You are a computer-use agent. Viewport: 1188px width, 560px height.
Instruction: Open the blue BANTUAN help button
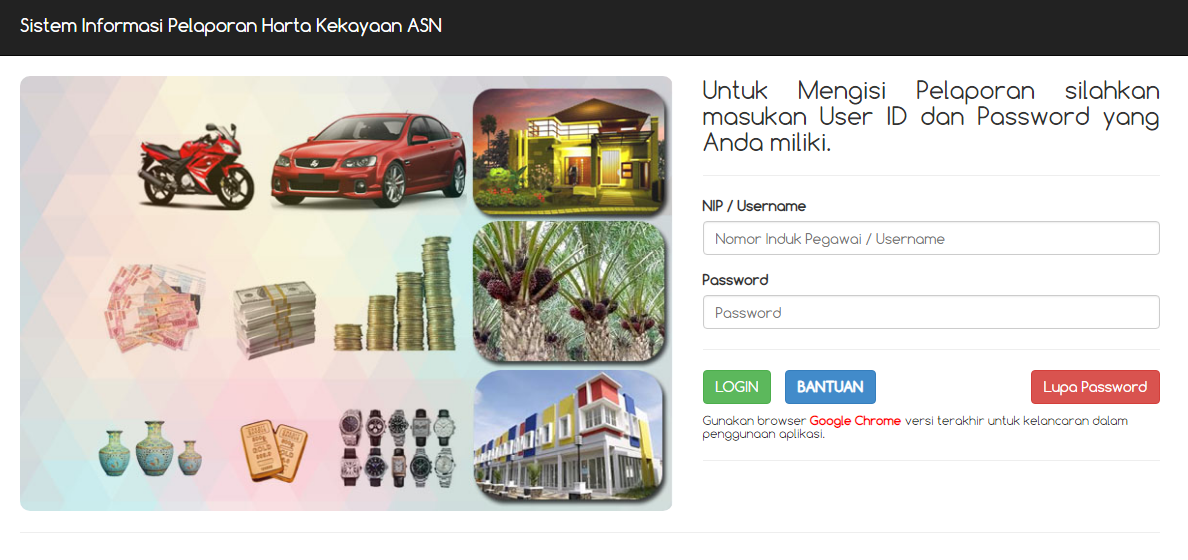pos(830,386)
